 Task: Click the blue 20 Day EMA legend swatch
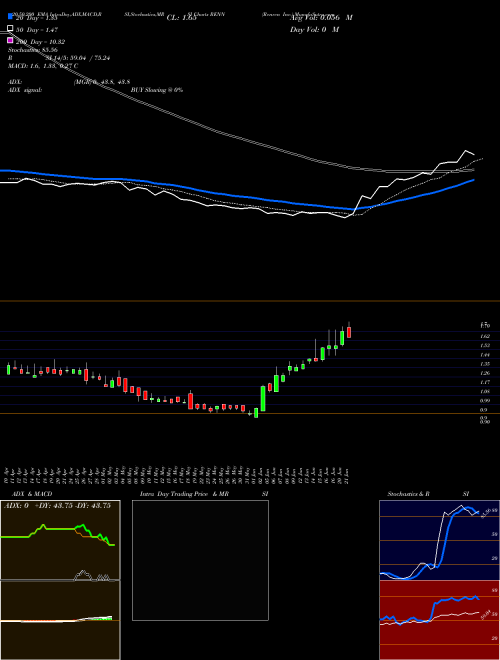click(x=10, y=16)
